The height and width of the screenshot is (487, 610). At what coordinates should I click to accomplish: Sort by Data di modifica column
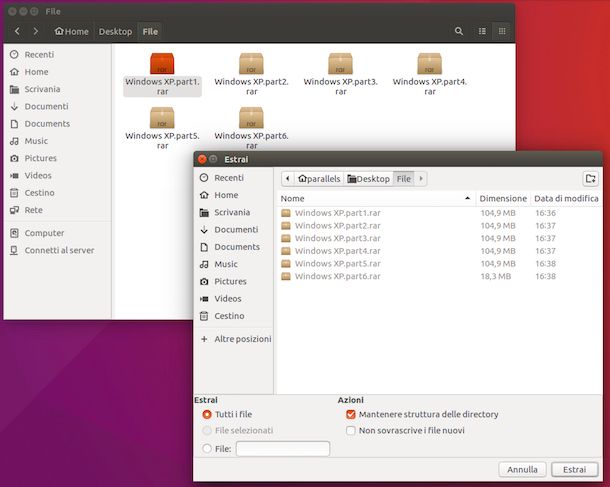pos(566,198)
